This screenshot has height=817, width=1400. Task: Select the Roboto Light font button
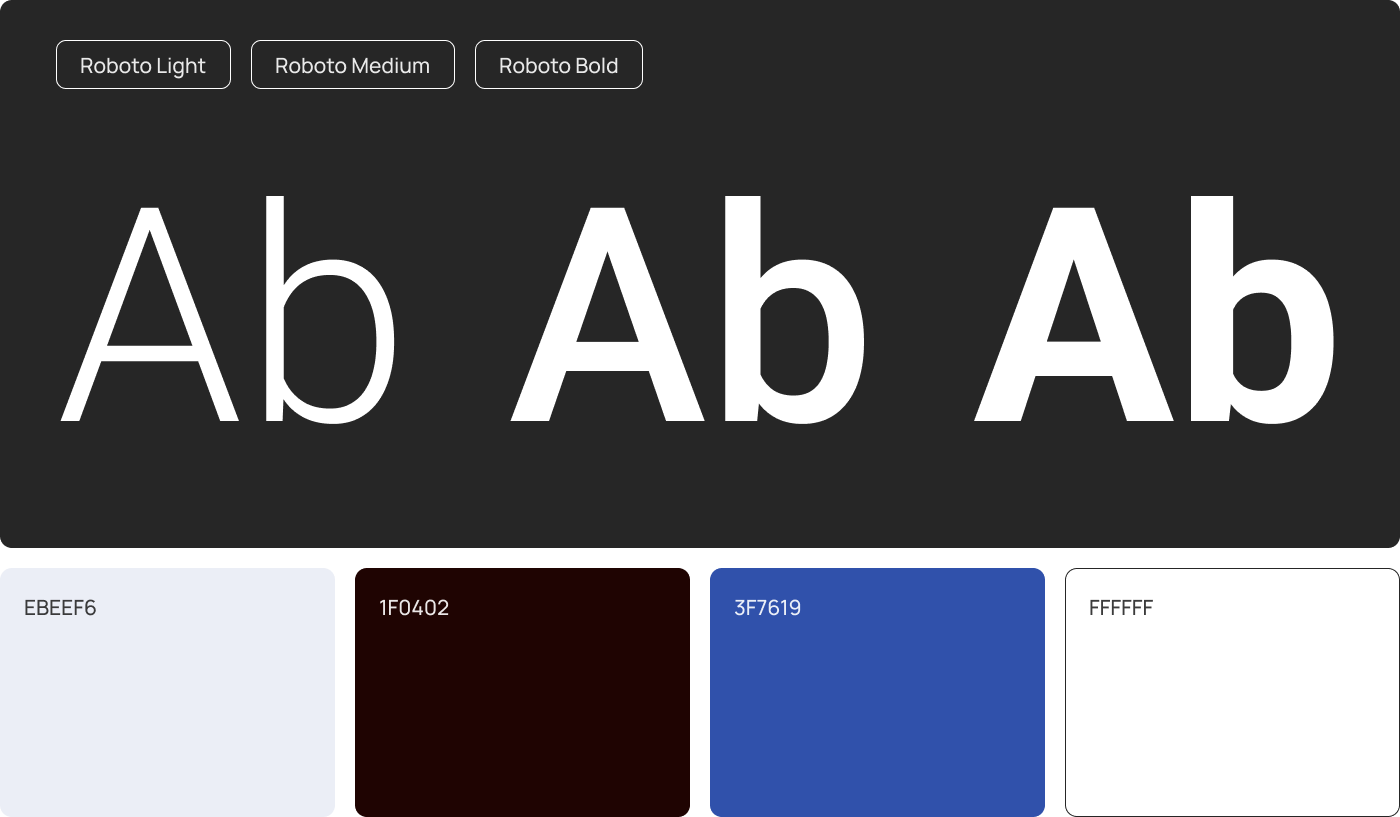(x=143, y=65)
